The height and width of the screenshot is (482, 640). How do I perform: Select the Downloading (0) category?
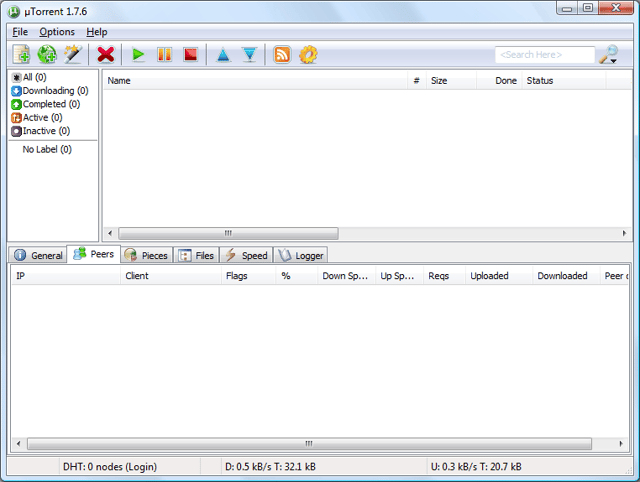[x=50, y=91]
